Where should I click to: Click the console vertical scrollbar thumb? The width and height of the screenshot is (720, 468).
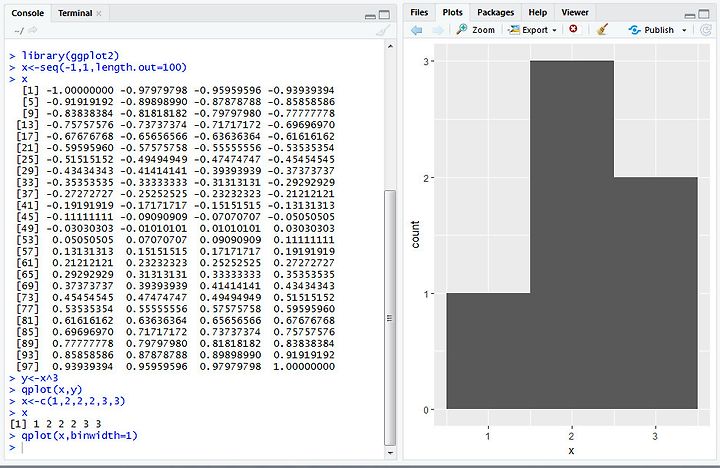[390, 317]
